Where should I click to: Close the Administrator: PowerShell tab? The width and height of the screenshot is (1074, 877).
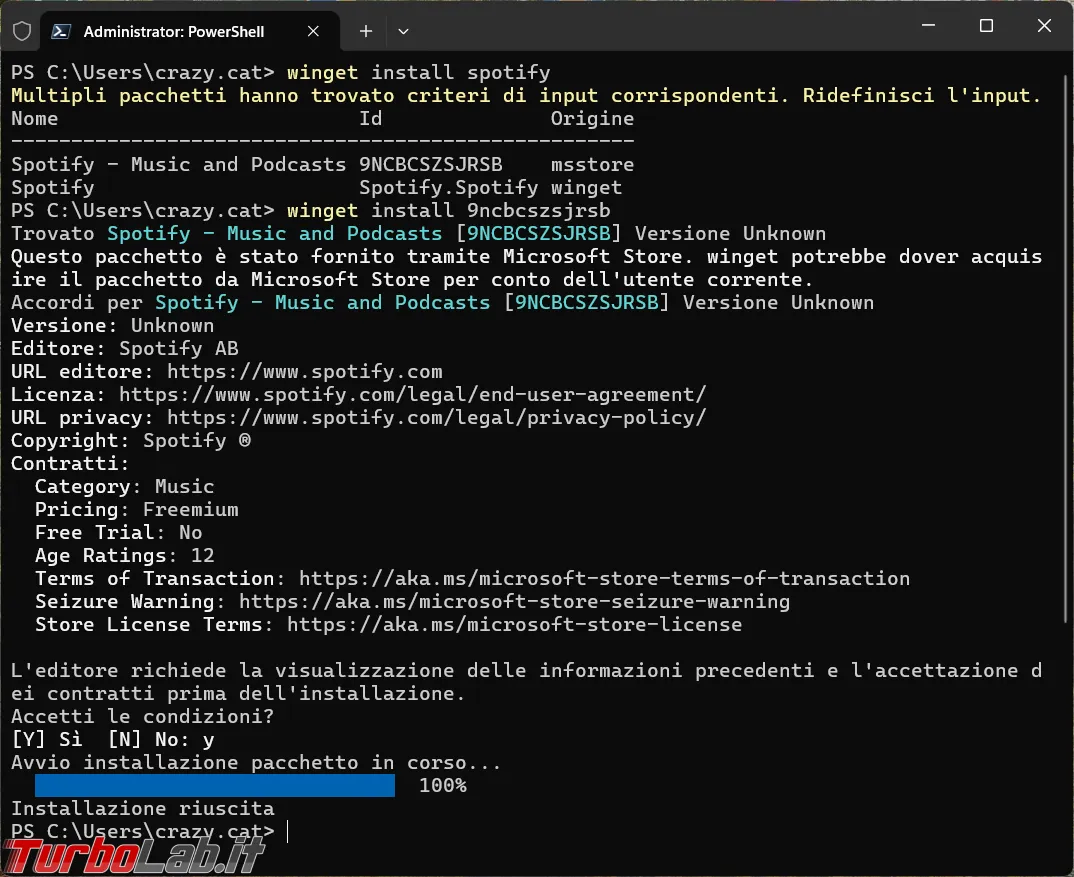point(313,32)
